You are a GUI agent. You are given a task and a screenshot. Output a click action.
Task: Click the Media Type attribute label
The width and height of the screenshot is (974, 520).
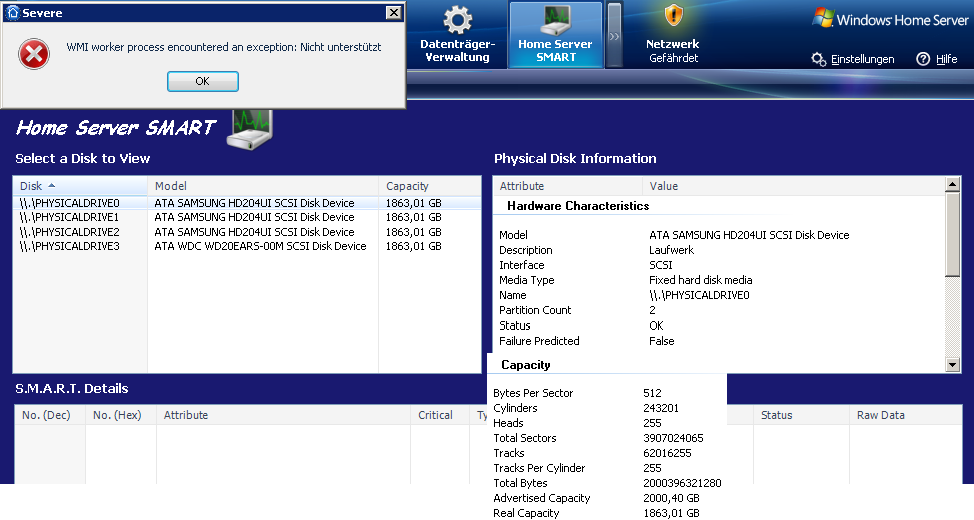[527, 280]
